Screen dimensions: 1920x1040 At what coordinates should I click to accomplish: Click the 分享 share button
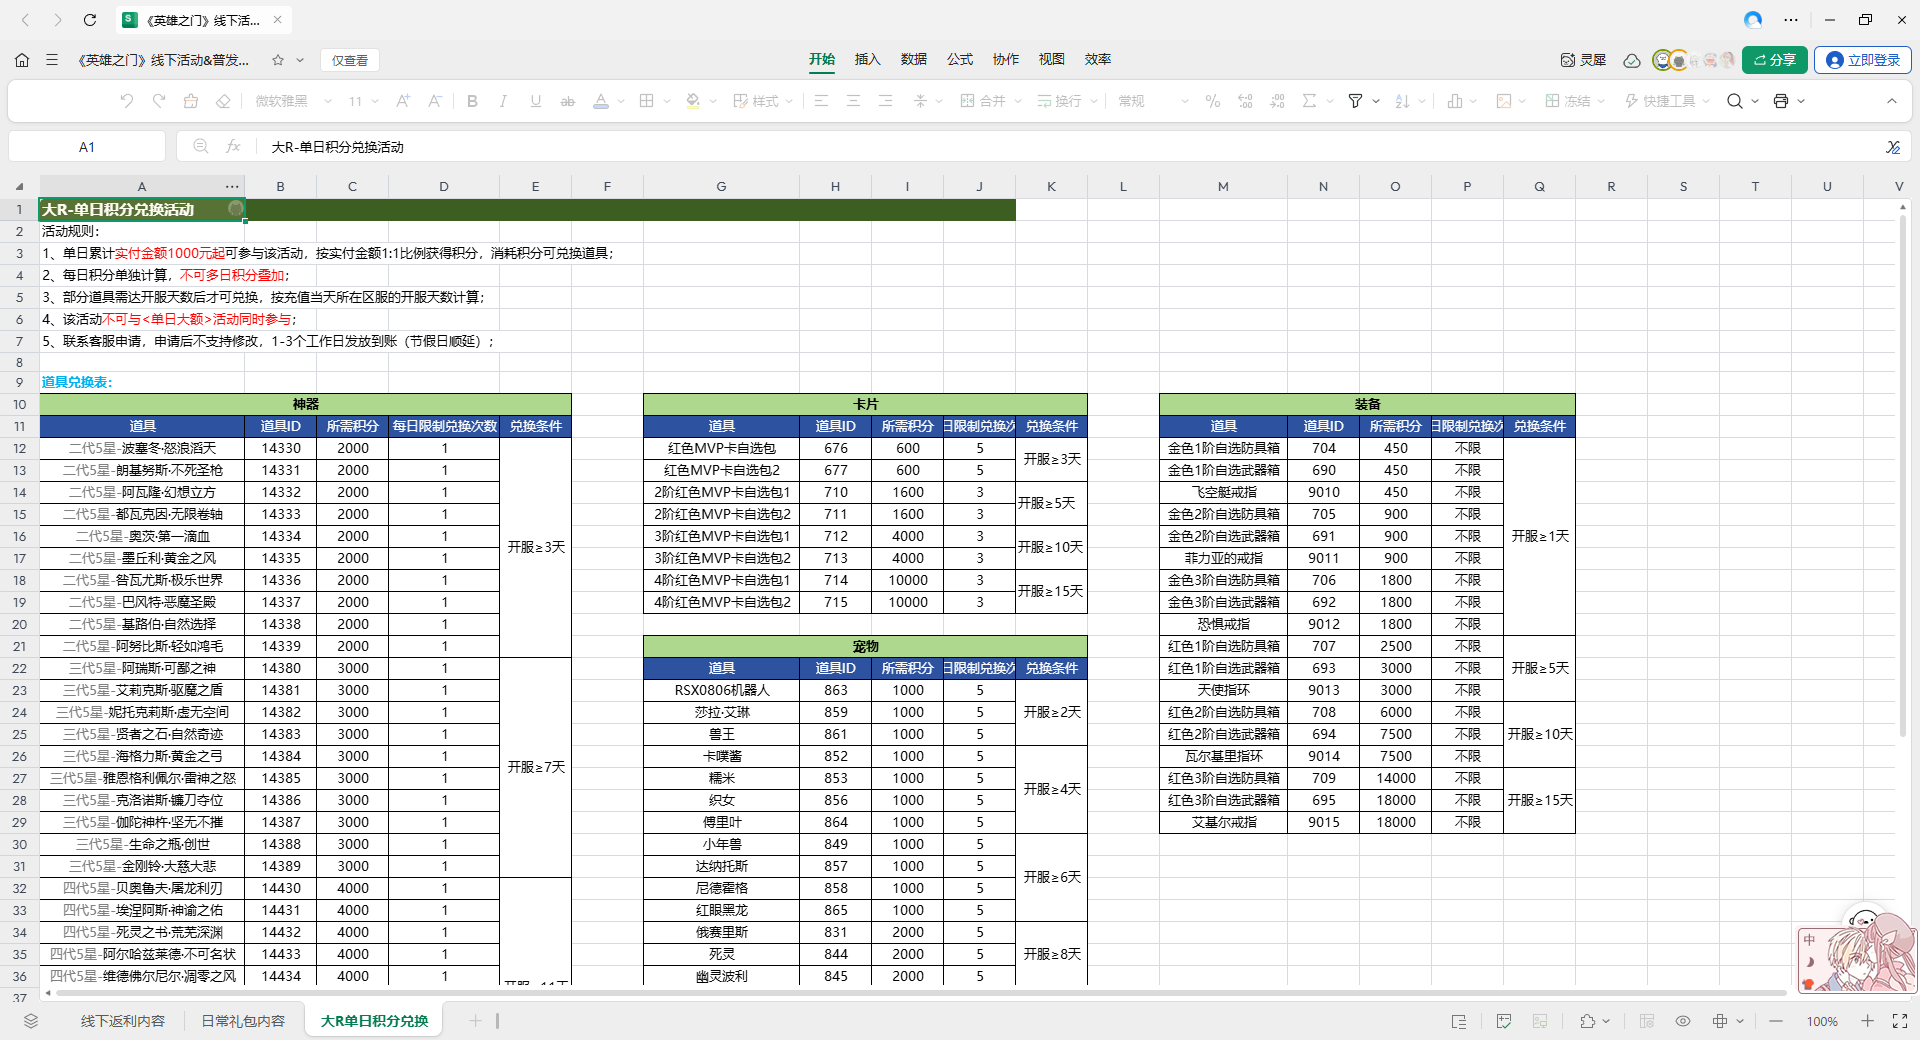click(x=1775, y=60)
